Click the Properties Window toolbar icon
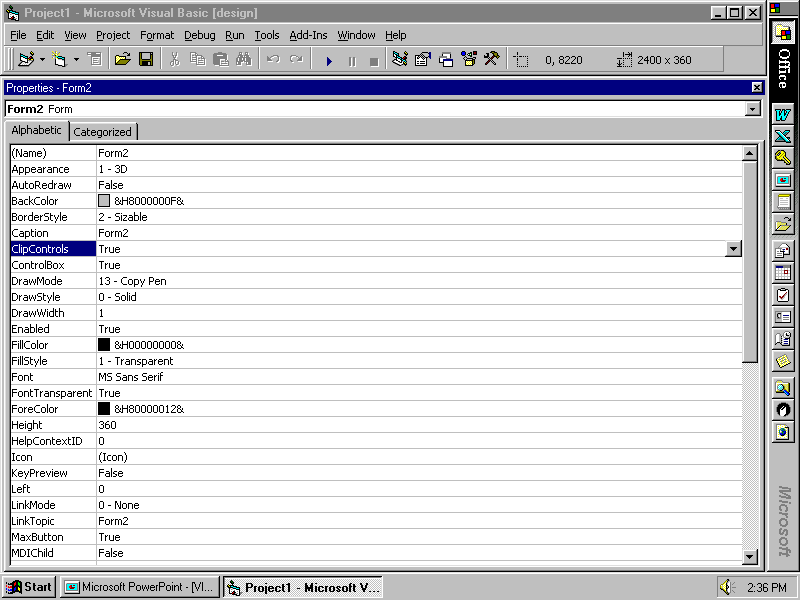The width and height of the screenshot is (800, 600). point(423,59)
